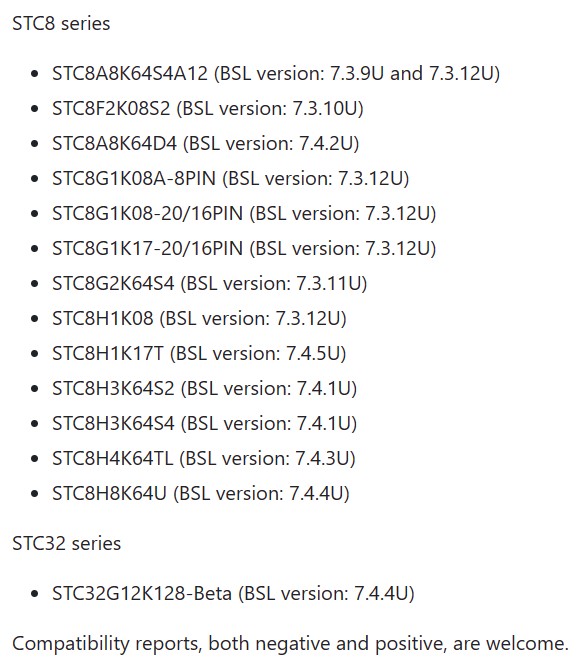Click the compatibility reports sentence

point(290,643)
